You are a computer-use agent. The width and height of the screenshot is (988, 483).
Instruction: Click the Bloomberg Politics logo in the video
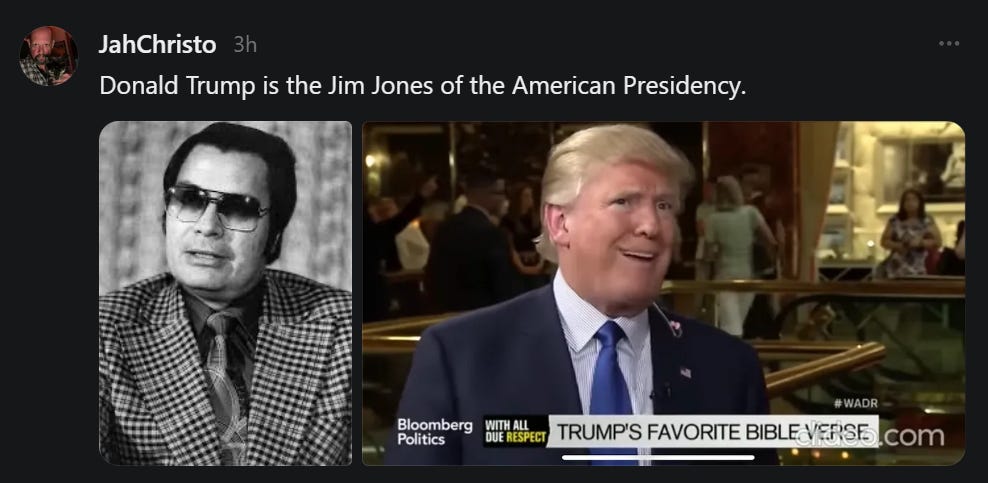(x=434, y=432)
